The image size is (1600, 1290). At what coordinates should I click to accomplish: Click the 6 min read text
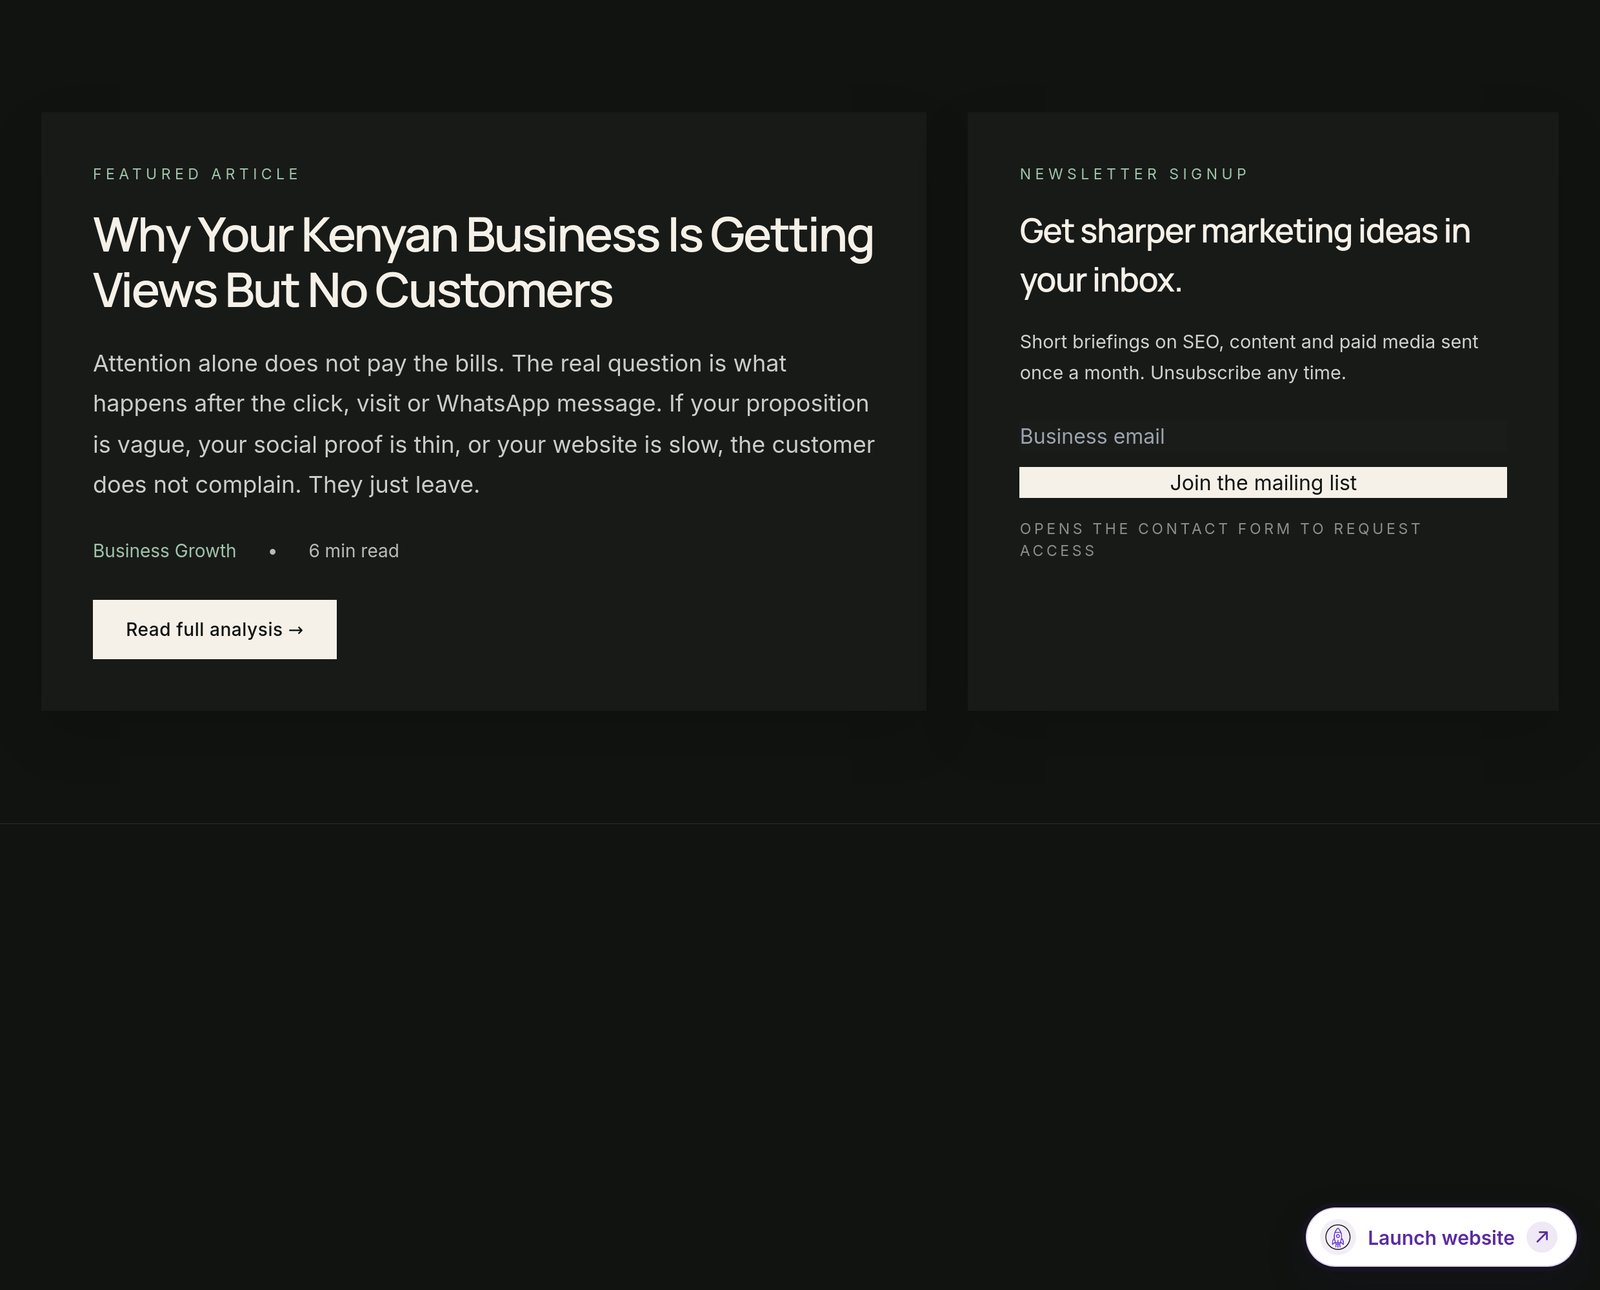pyautogui.click(x=354, y=551)
